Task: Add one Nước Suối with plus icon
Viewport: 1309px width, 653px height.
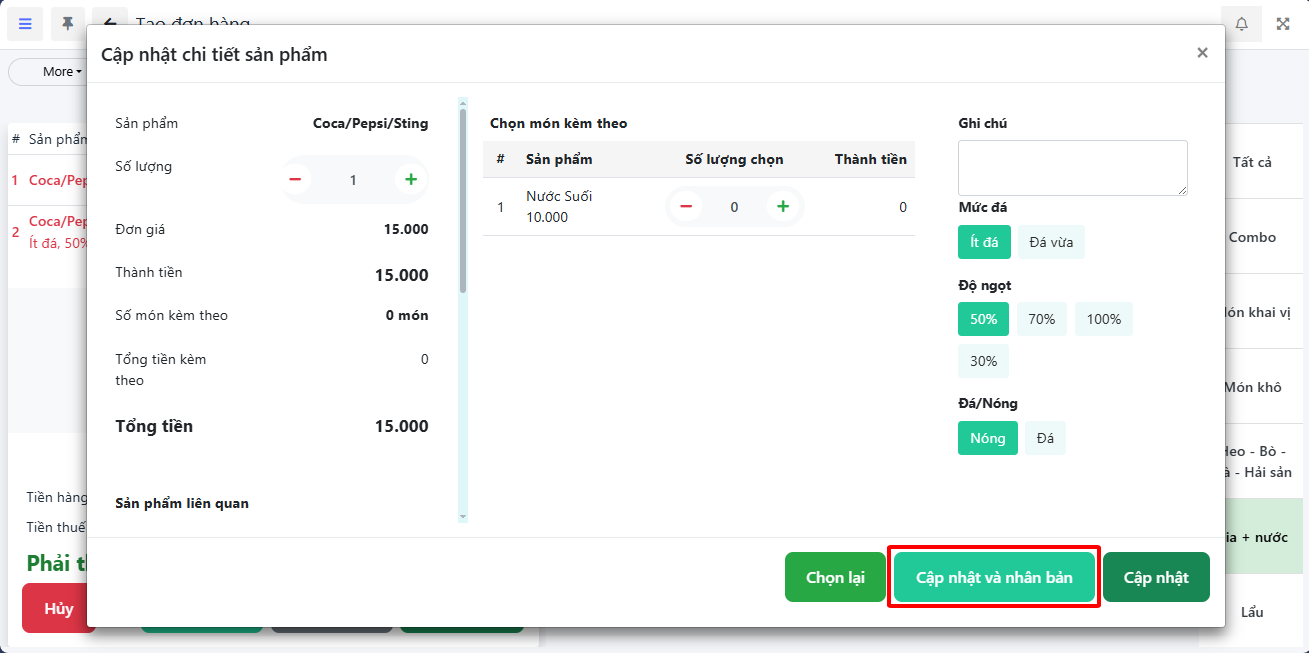Action: tap(783, 207)
